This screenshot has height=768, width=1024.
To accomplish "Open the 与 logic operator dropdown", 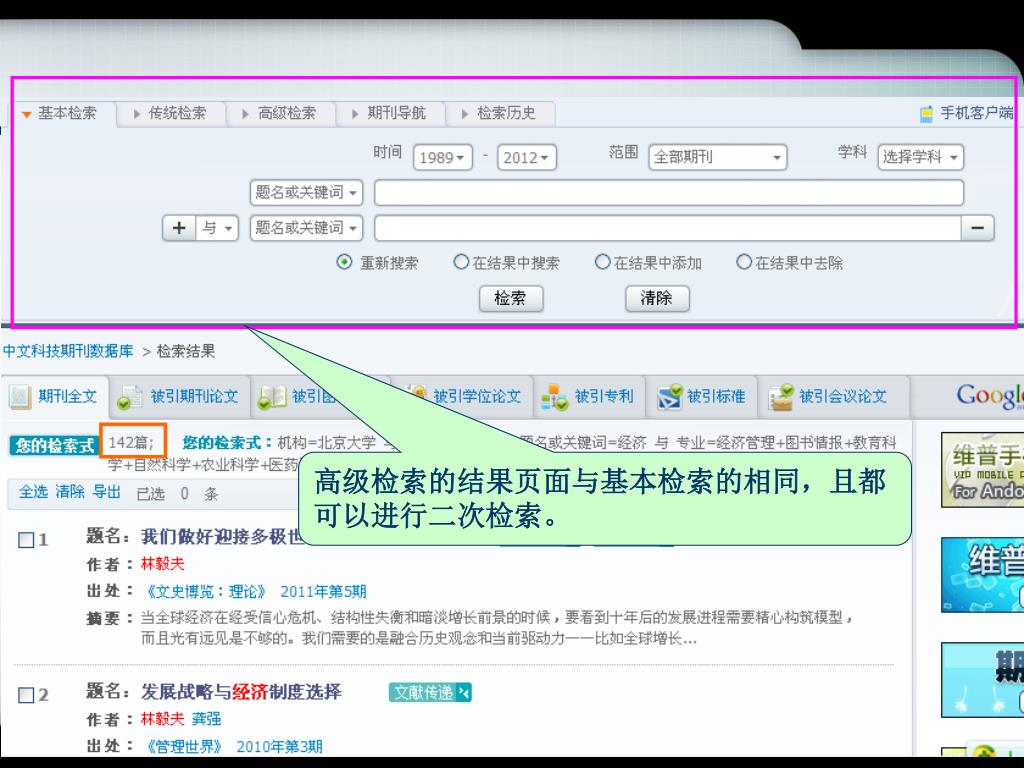I will pyautogui.click(x=217, y=228).
